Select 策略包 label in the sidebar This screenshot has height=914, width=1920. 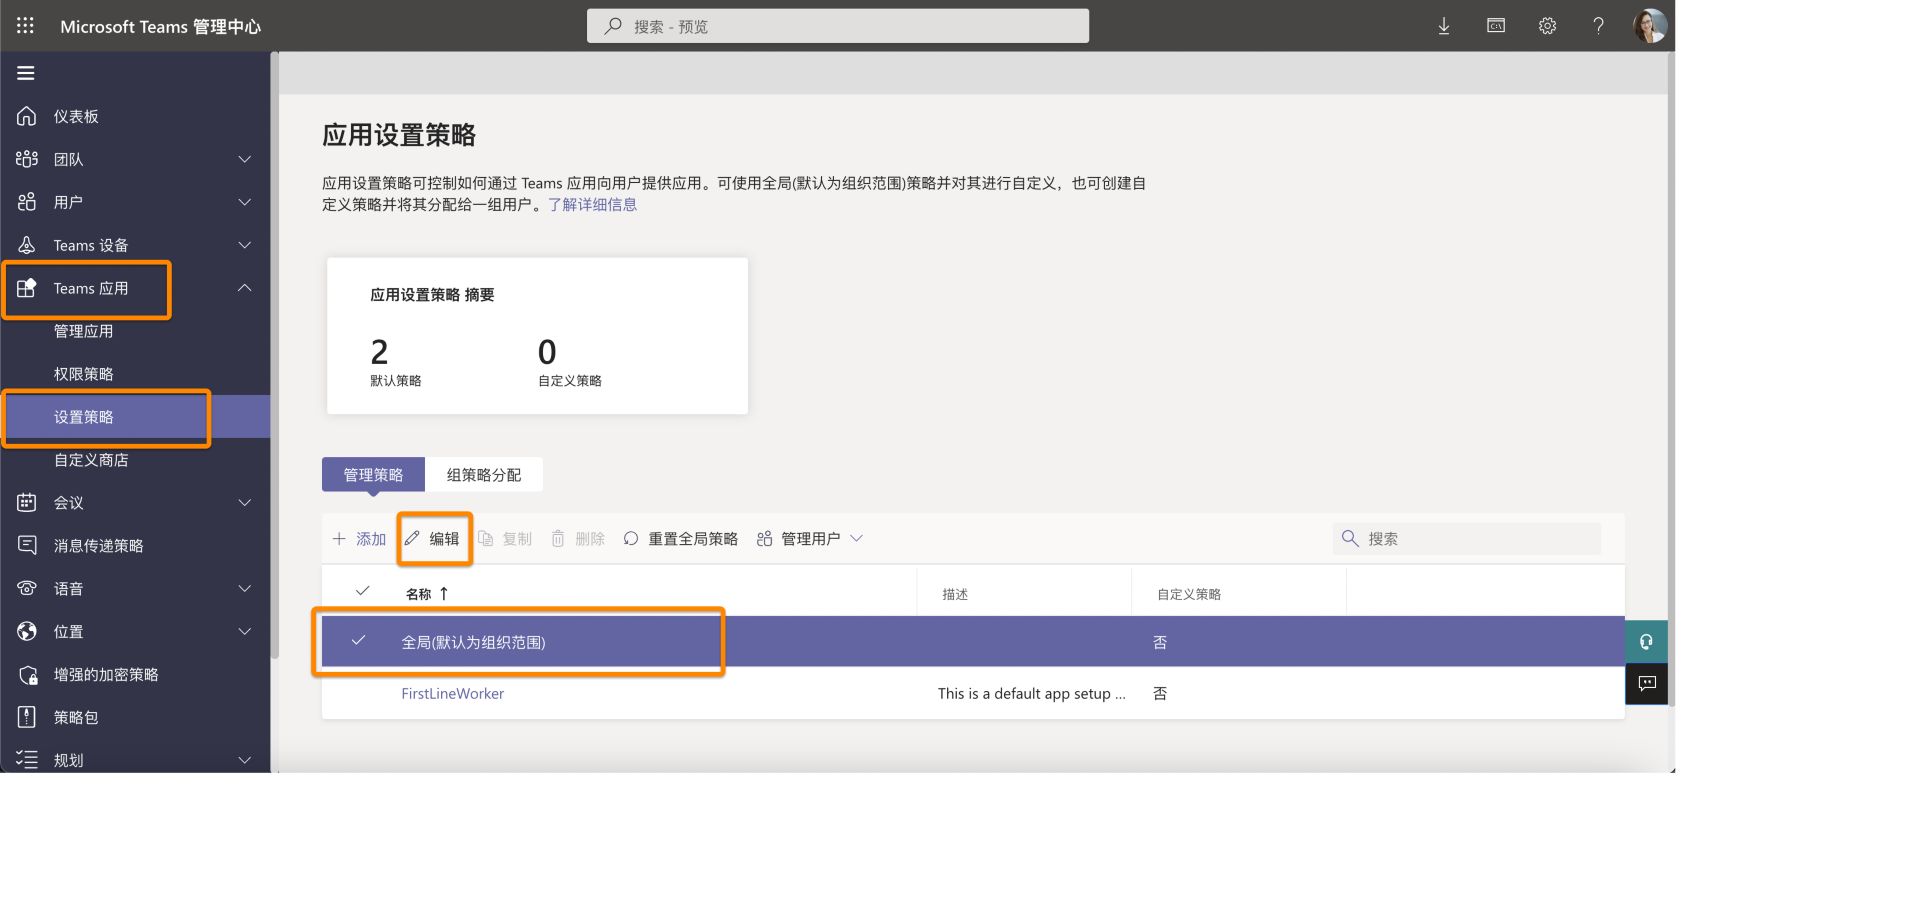[x=76, y=717]
